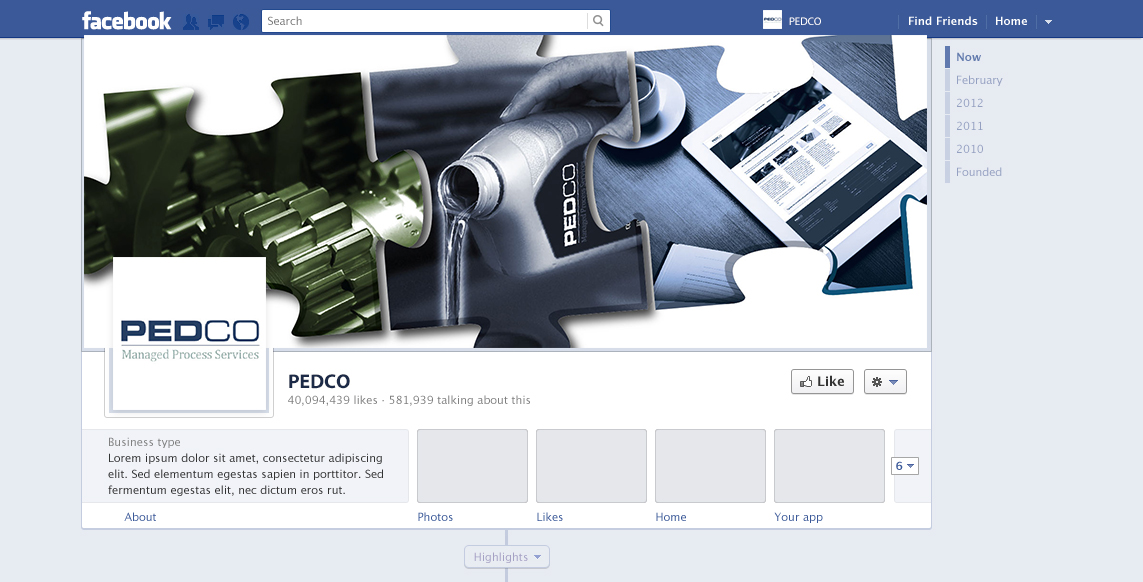Open the Photos app thumbnail
This screenshot has width=1143, height=582.
[472, 466]
